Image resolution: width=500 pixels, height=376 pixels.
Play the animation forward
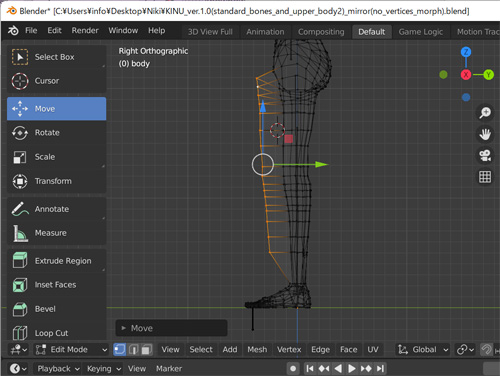[x=352, y=369]
